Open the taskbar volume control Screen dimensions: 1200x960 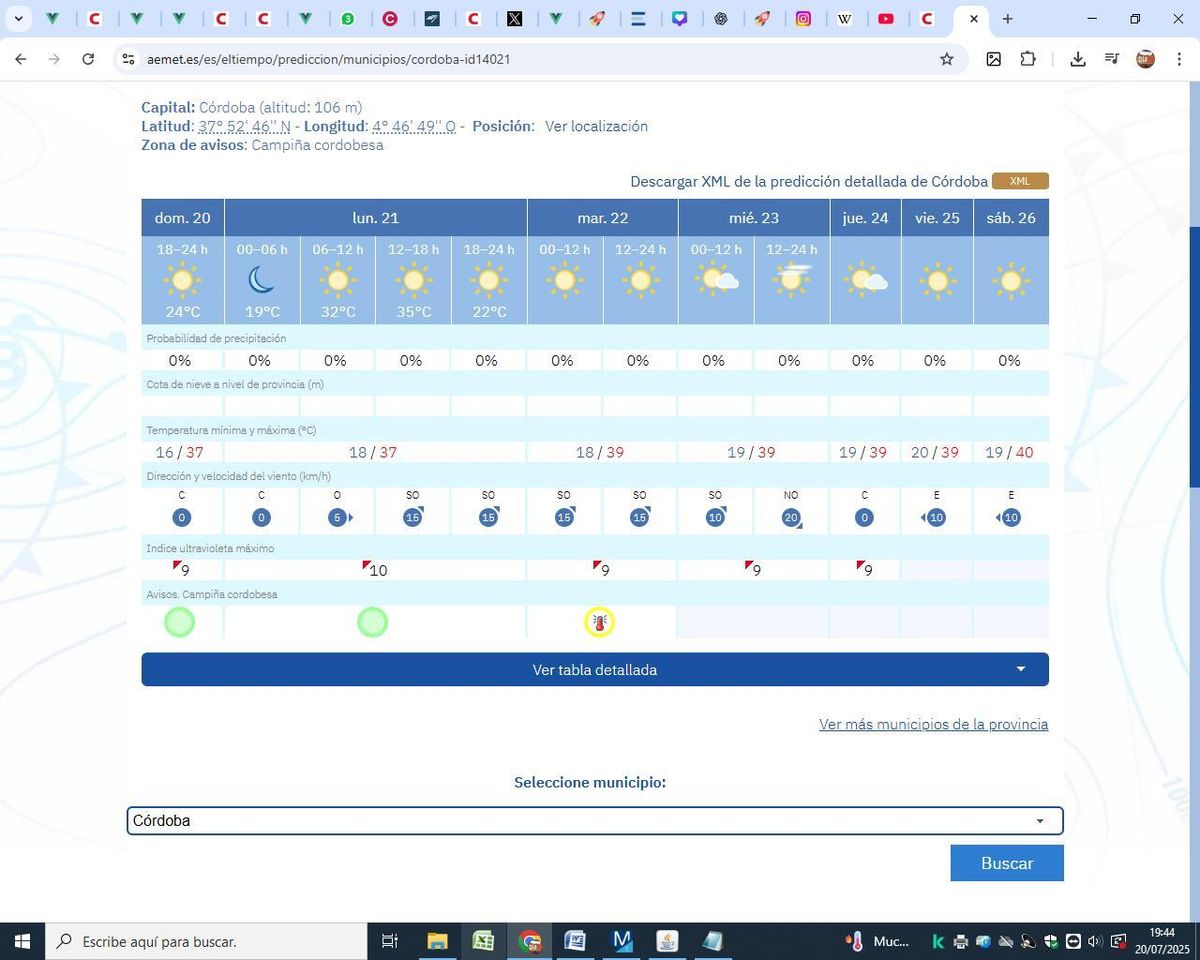pos(1095,941)
